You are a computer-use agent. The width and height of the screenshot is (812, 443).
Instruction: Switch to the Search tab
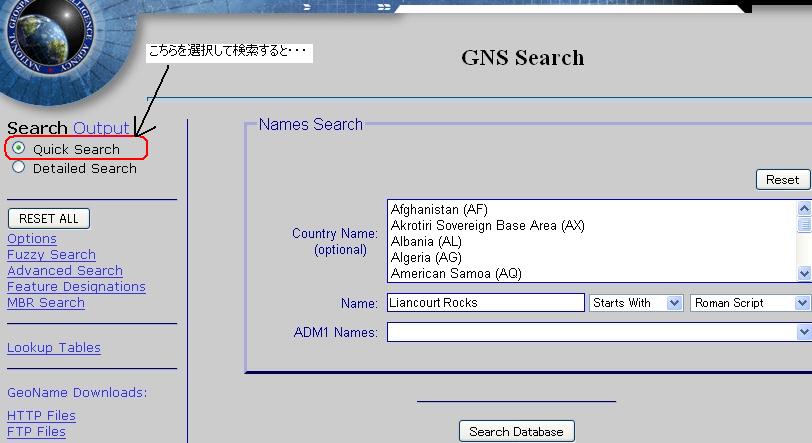coord(37,128)
